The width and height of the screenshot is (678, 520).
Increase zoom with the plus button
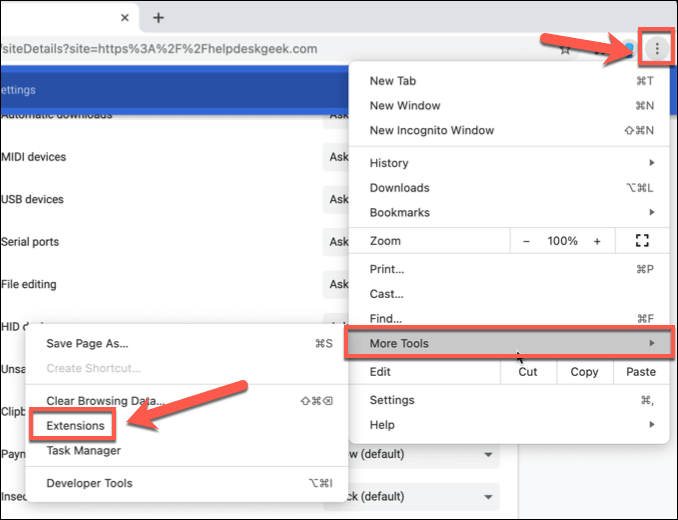point(597,241)
